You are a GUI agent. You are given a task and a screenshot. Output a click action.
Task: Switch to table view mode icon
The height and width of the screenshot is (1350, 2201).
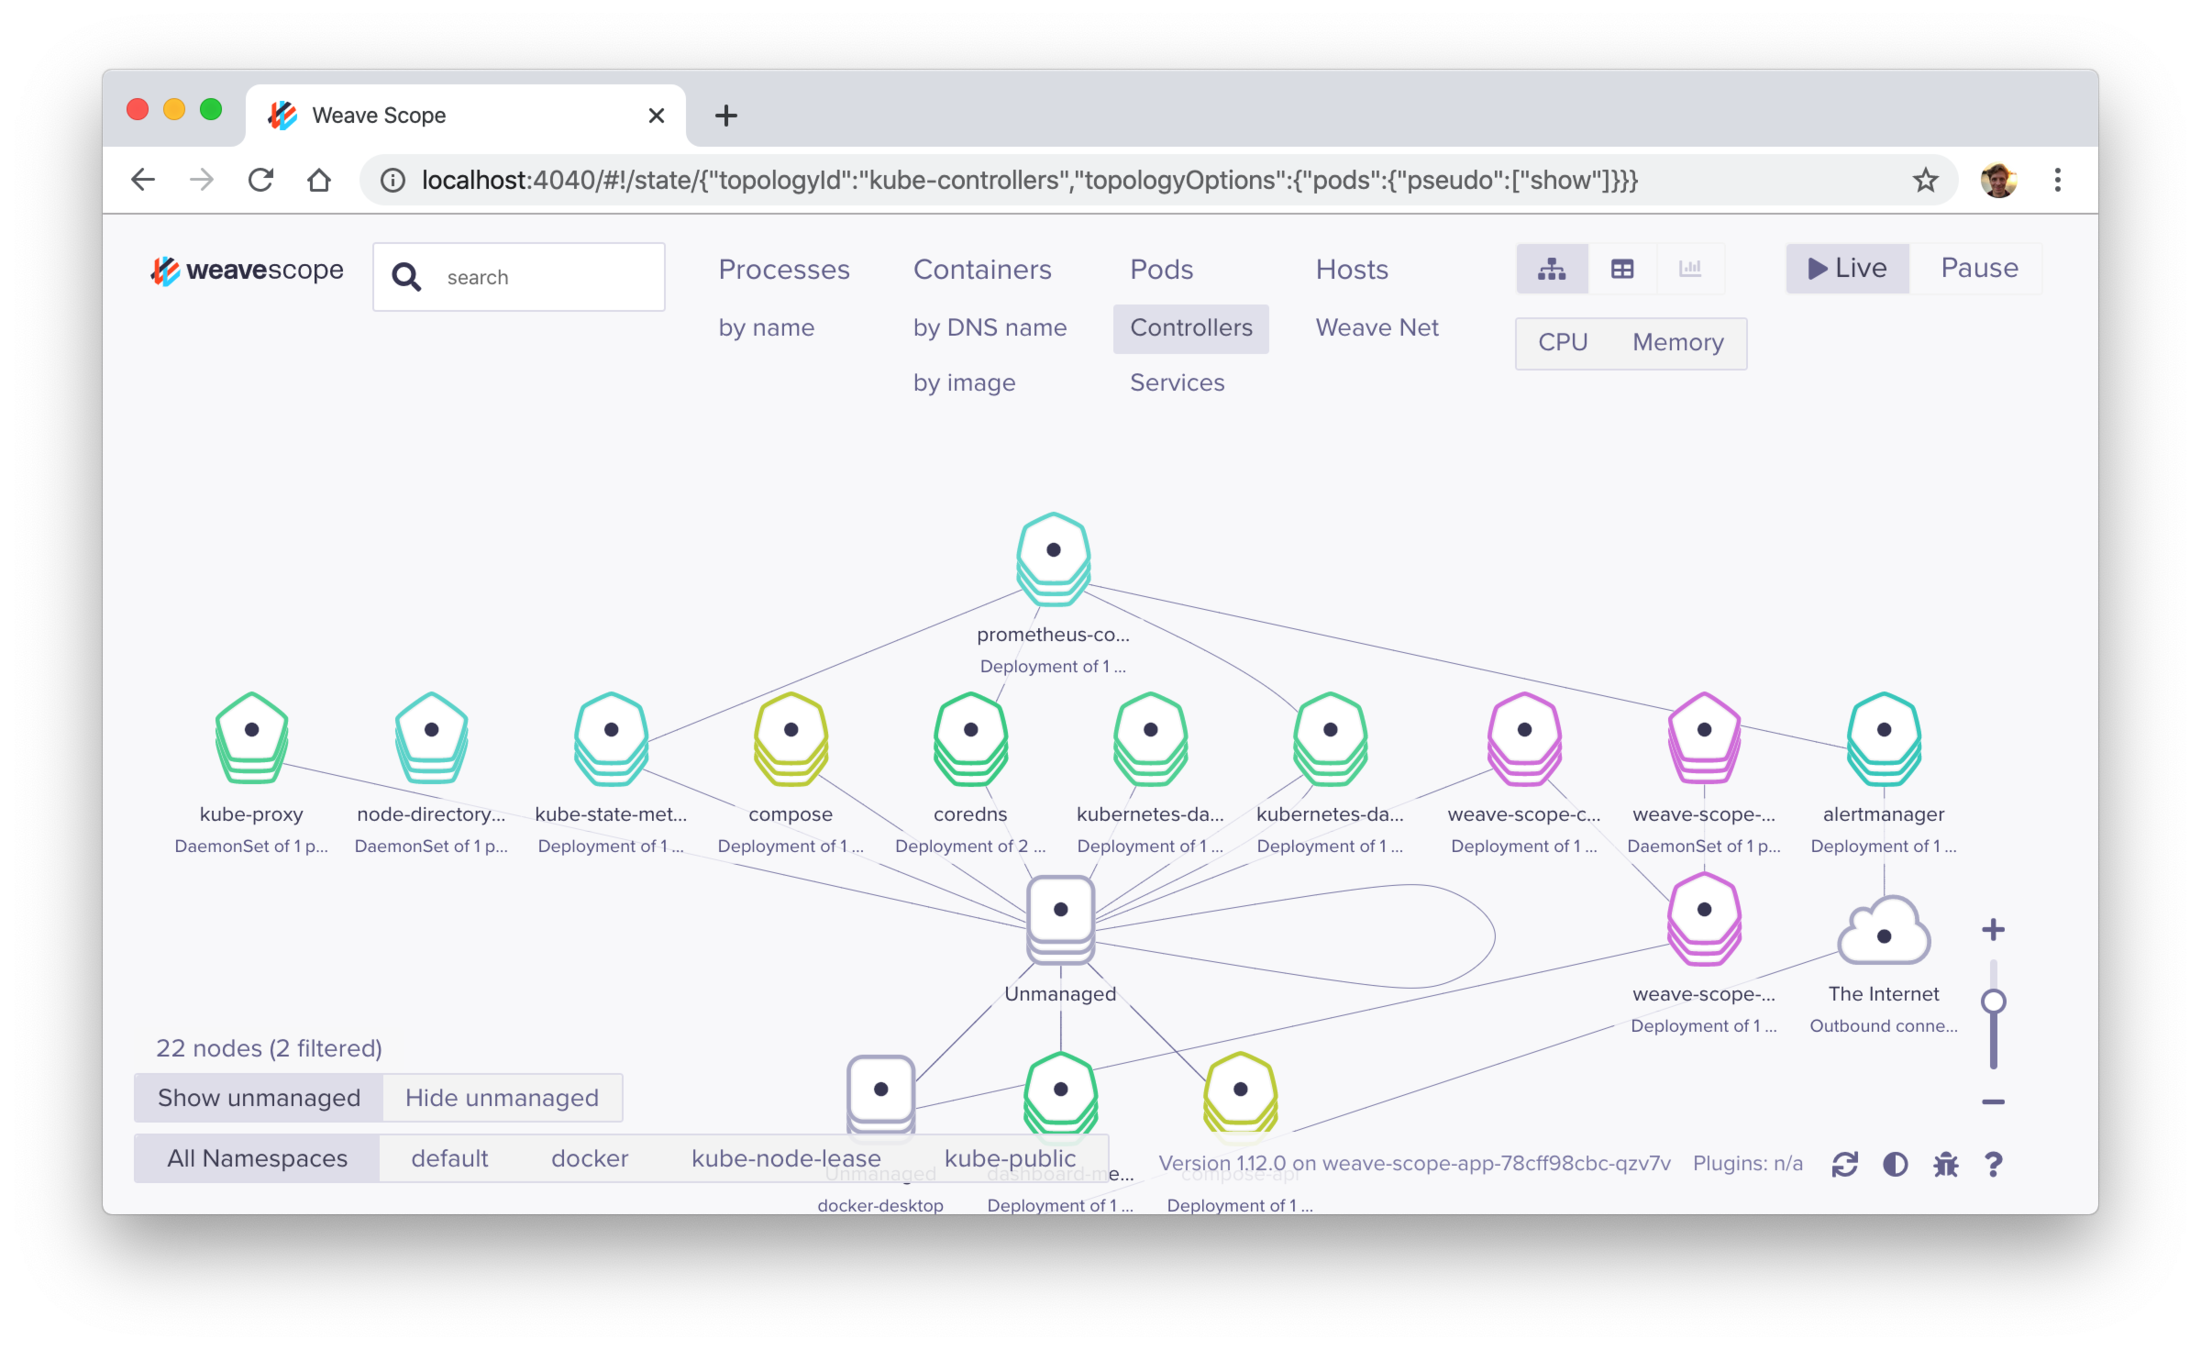click(1622, 269)
